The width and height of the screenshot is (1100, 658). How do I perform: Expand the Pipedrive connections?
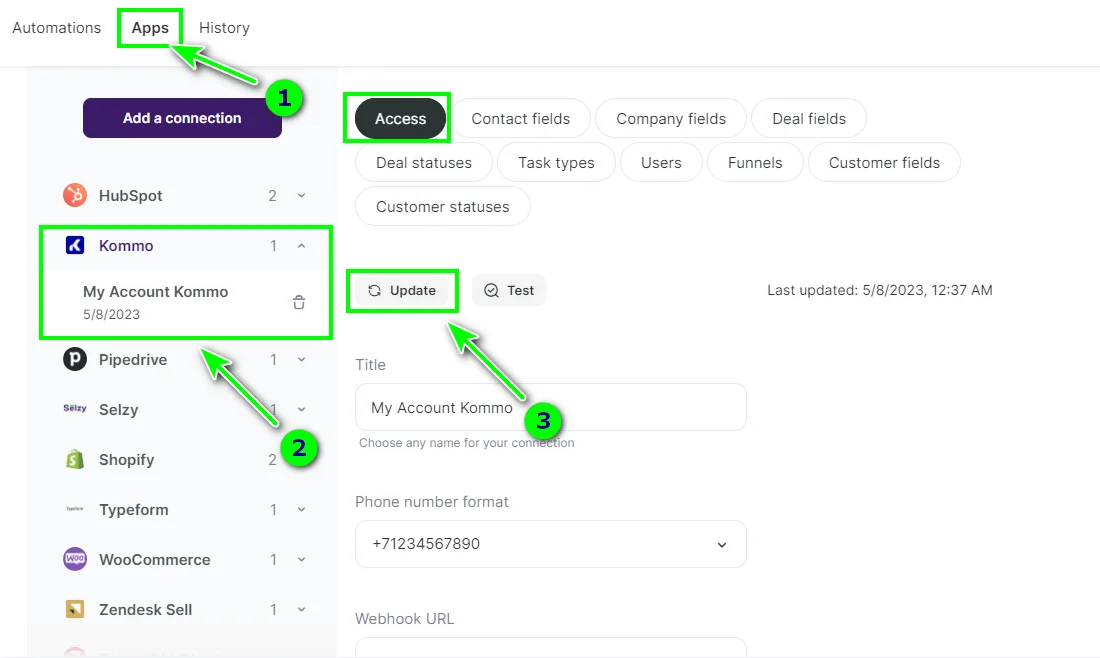click(x=301, y=359)
